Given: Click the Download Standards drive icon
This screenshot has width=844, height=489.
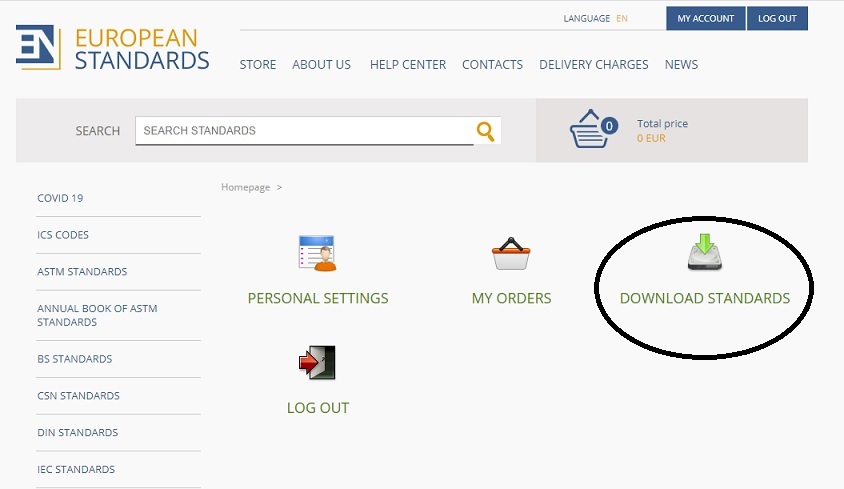Looking at the screenshot, I should coord(705,252).
